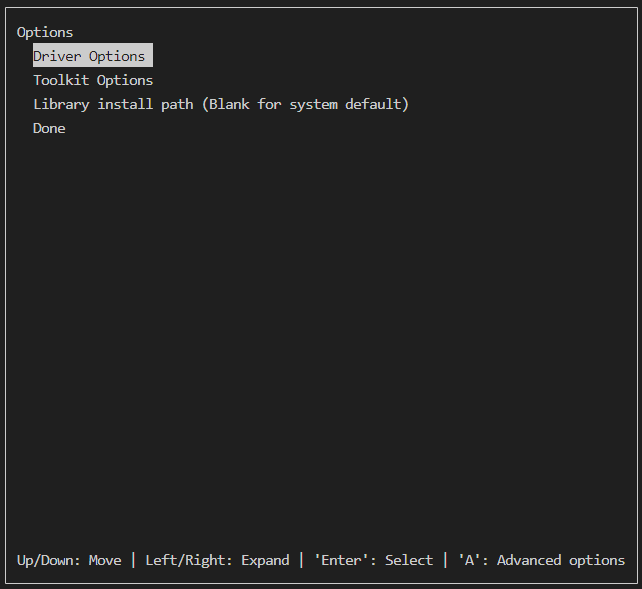642x589 pixels.
Task: Click the word 'Driver' in highlighted row
Action: [x=57, y=56]
